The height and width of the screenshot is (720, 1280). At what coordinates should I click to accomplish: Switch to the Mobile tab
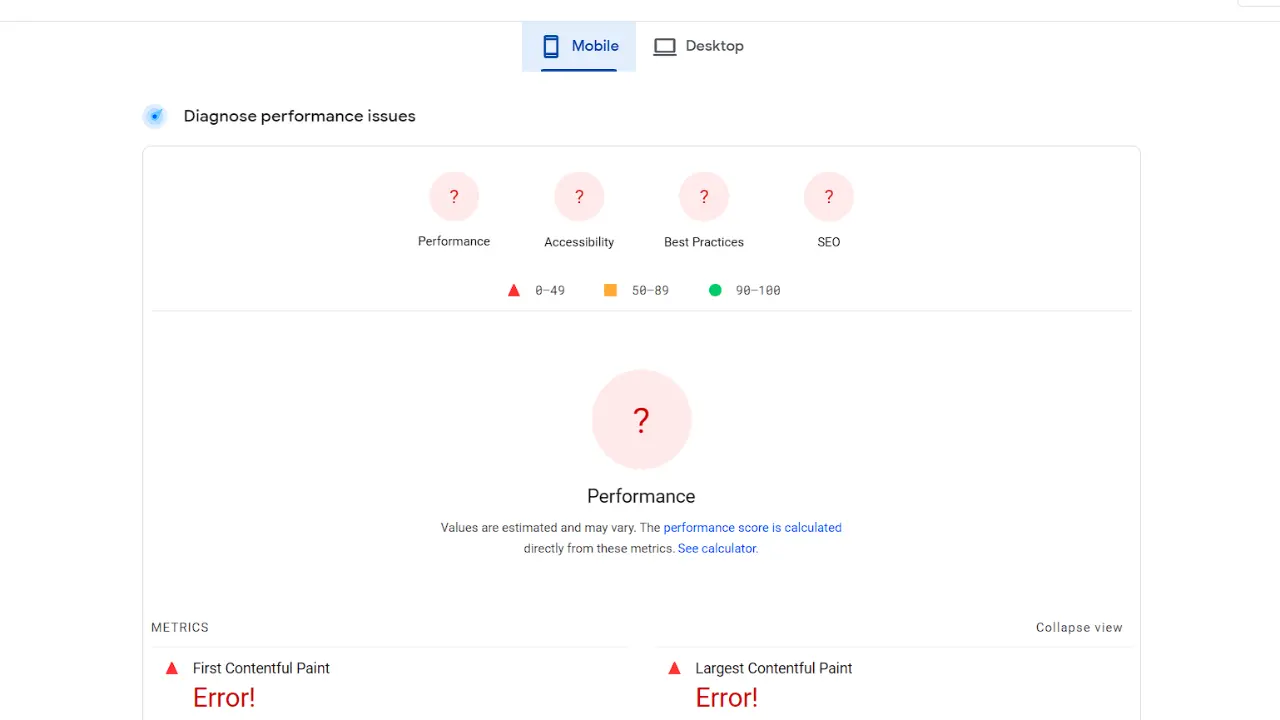[x=579, y=46]
